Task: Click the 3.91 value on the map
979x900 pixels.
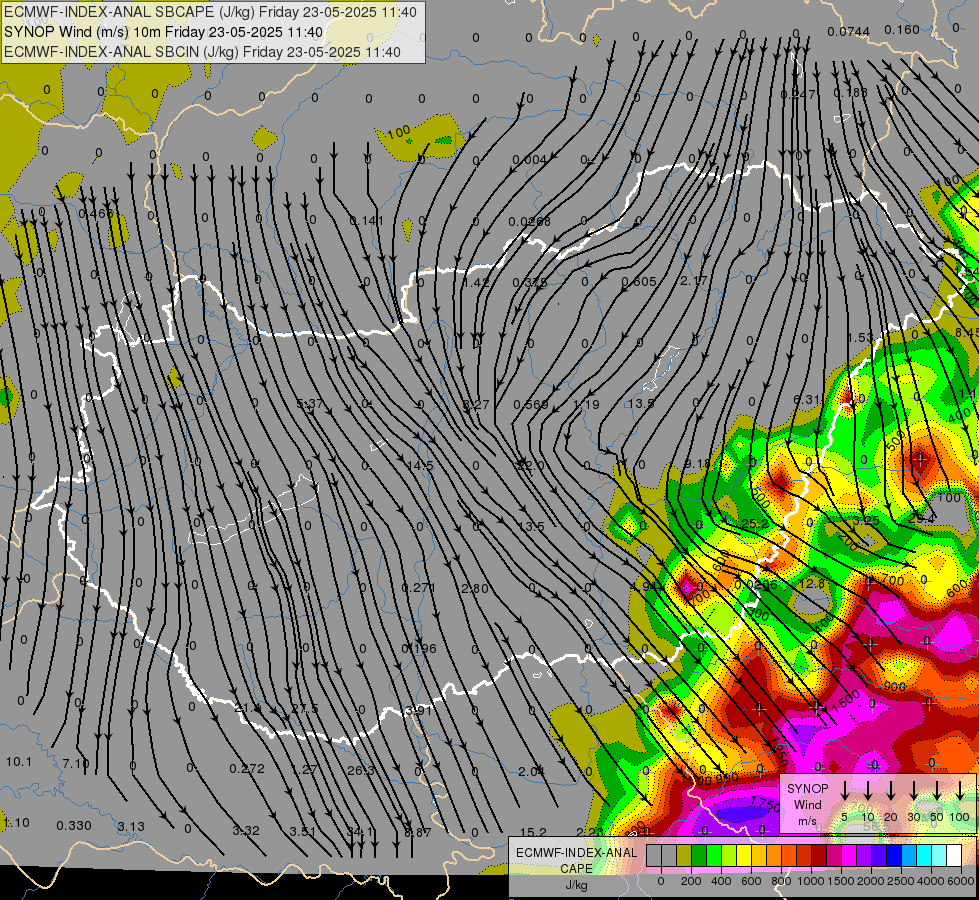Action: [418, 710]
